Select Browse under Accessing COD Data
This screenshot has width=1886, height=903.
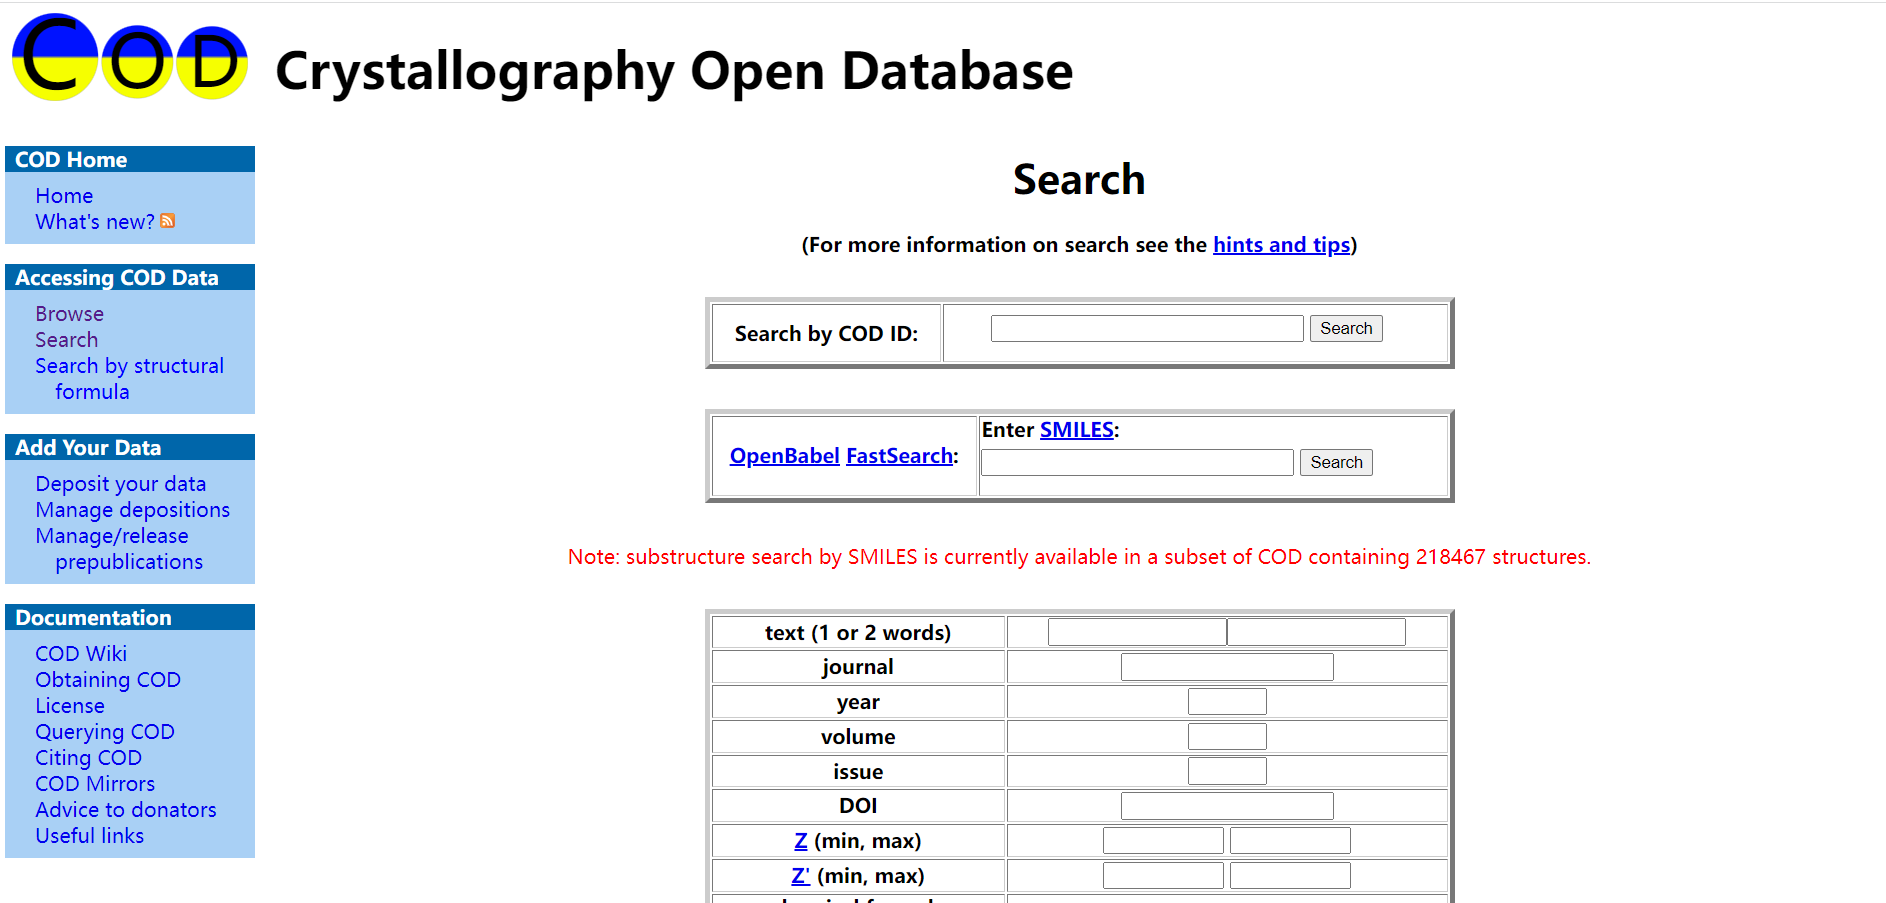click(68, 313)
